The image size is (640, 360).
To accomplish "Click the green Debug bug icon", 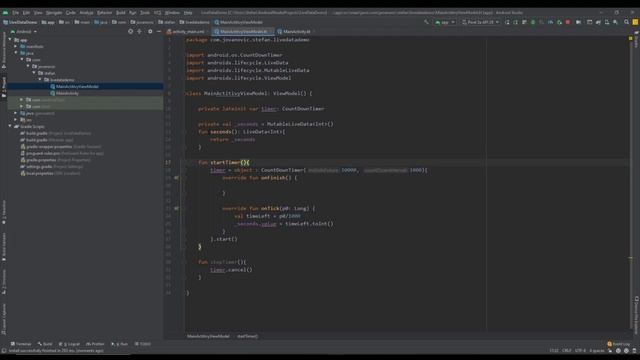I will point(533,22).
